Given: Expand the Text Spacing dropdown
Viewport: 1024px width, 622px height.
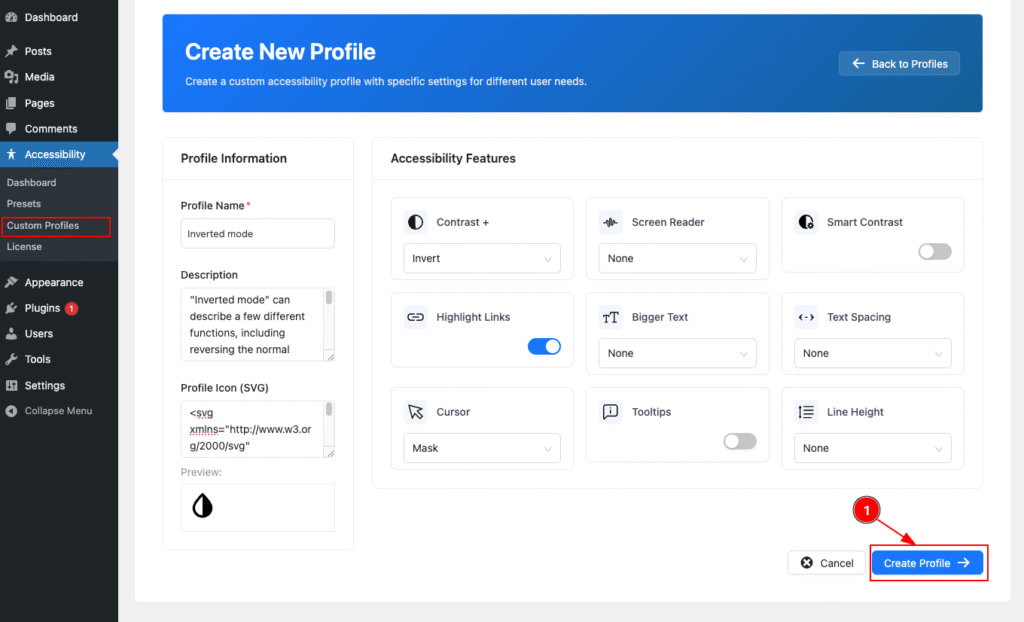Looking at the screenshot, I should coord(872,353).
